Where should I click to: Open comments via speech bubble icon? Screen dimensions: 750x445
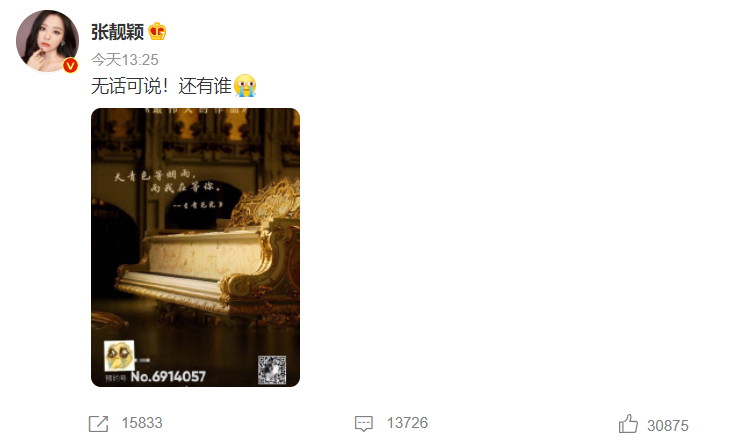coord(364,423)
